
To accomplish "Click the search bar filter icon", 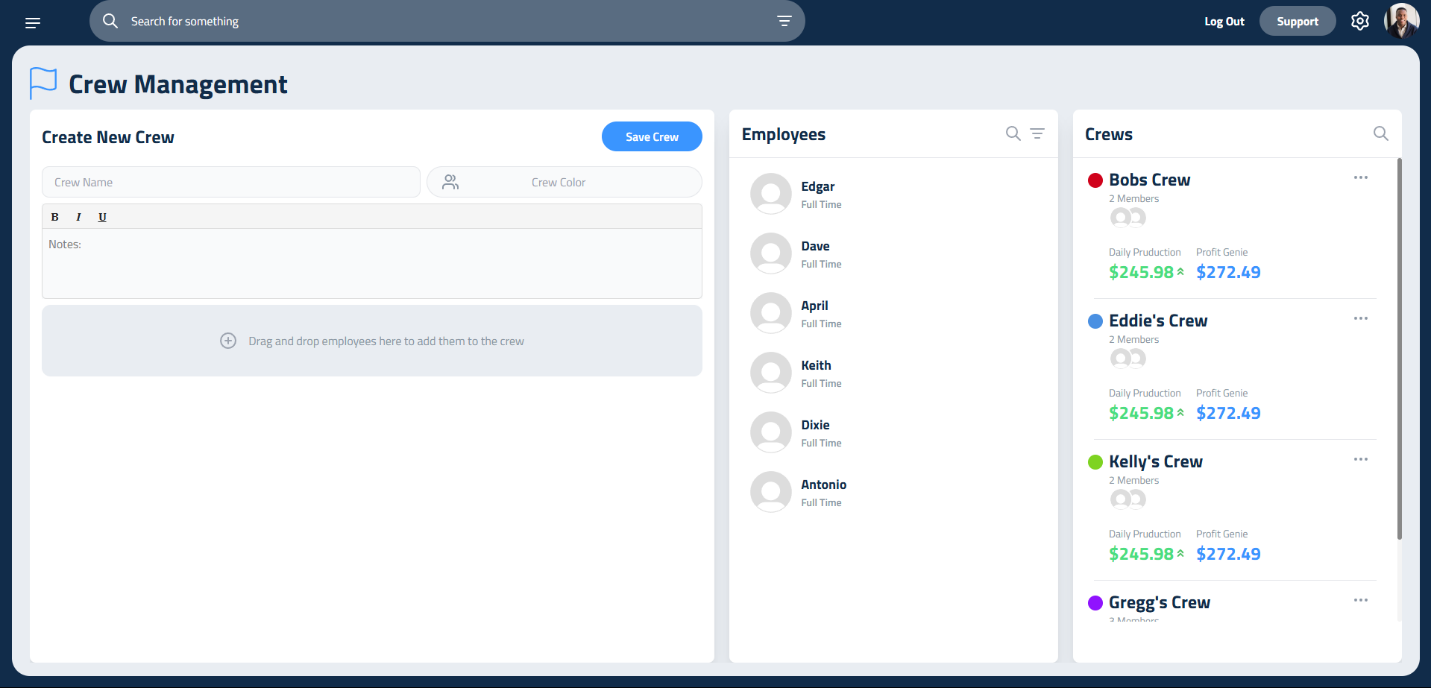I will pyautogui.click(x=784, y=21).
